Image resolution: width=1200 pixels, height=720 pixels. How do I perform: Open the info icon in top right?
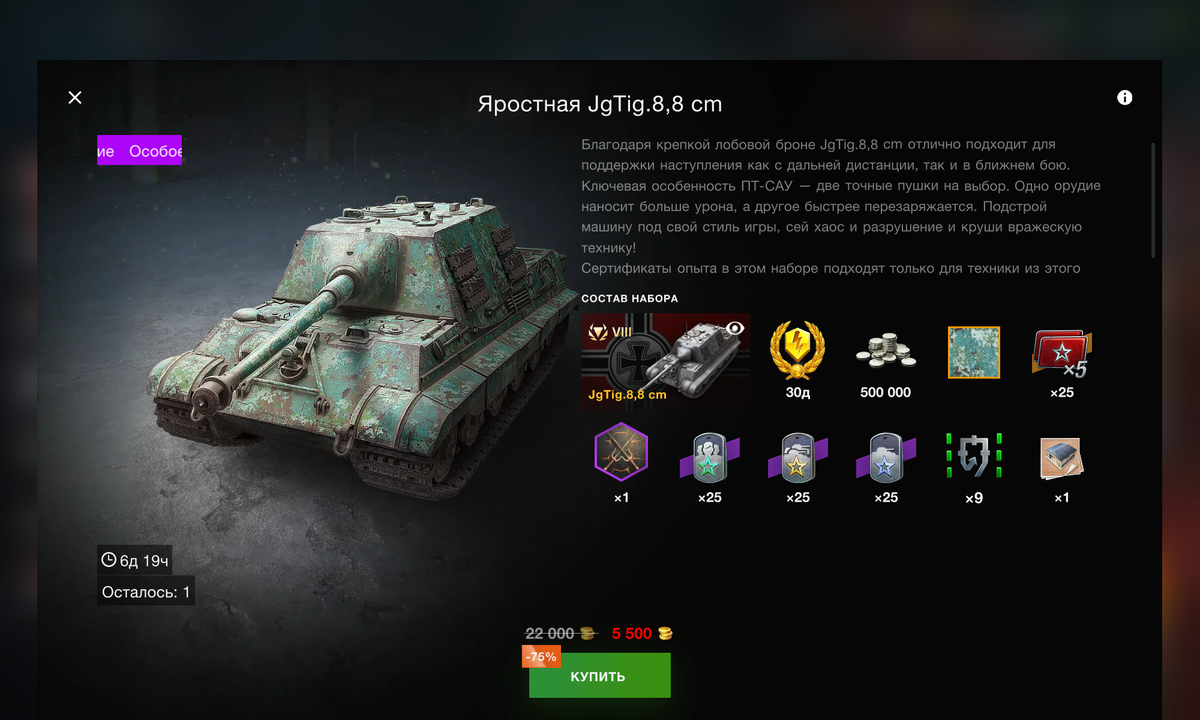(x=1125, y=97)
